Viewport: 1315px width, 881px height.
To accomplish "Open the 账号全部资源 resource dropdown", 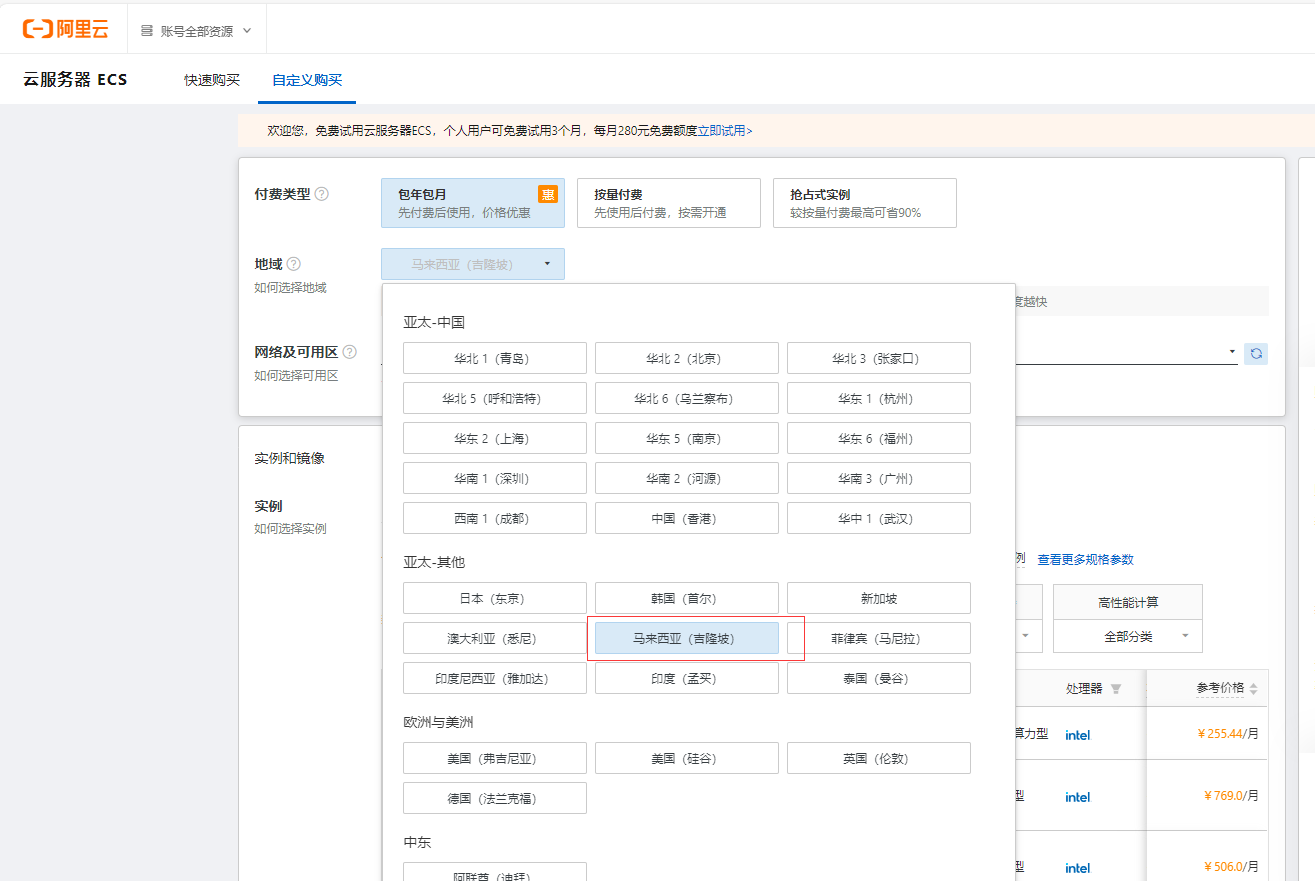I will 196,31.
